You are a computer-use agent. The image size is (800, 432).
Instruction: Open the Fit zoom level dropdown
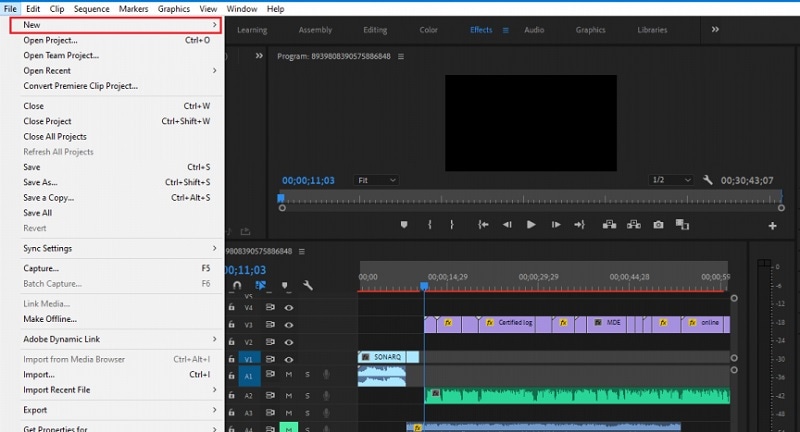pos(377,180)
